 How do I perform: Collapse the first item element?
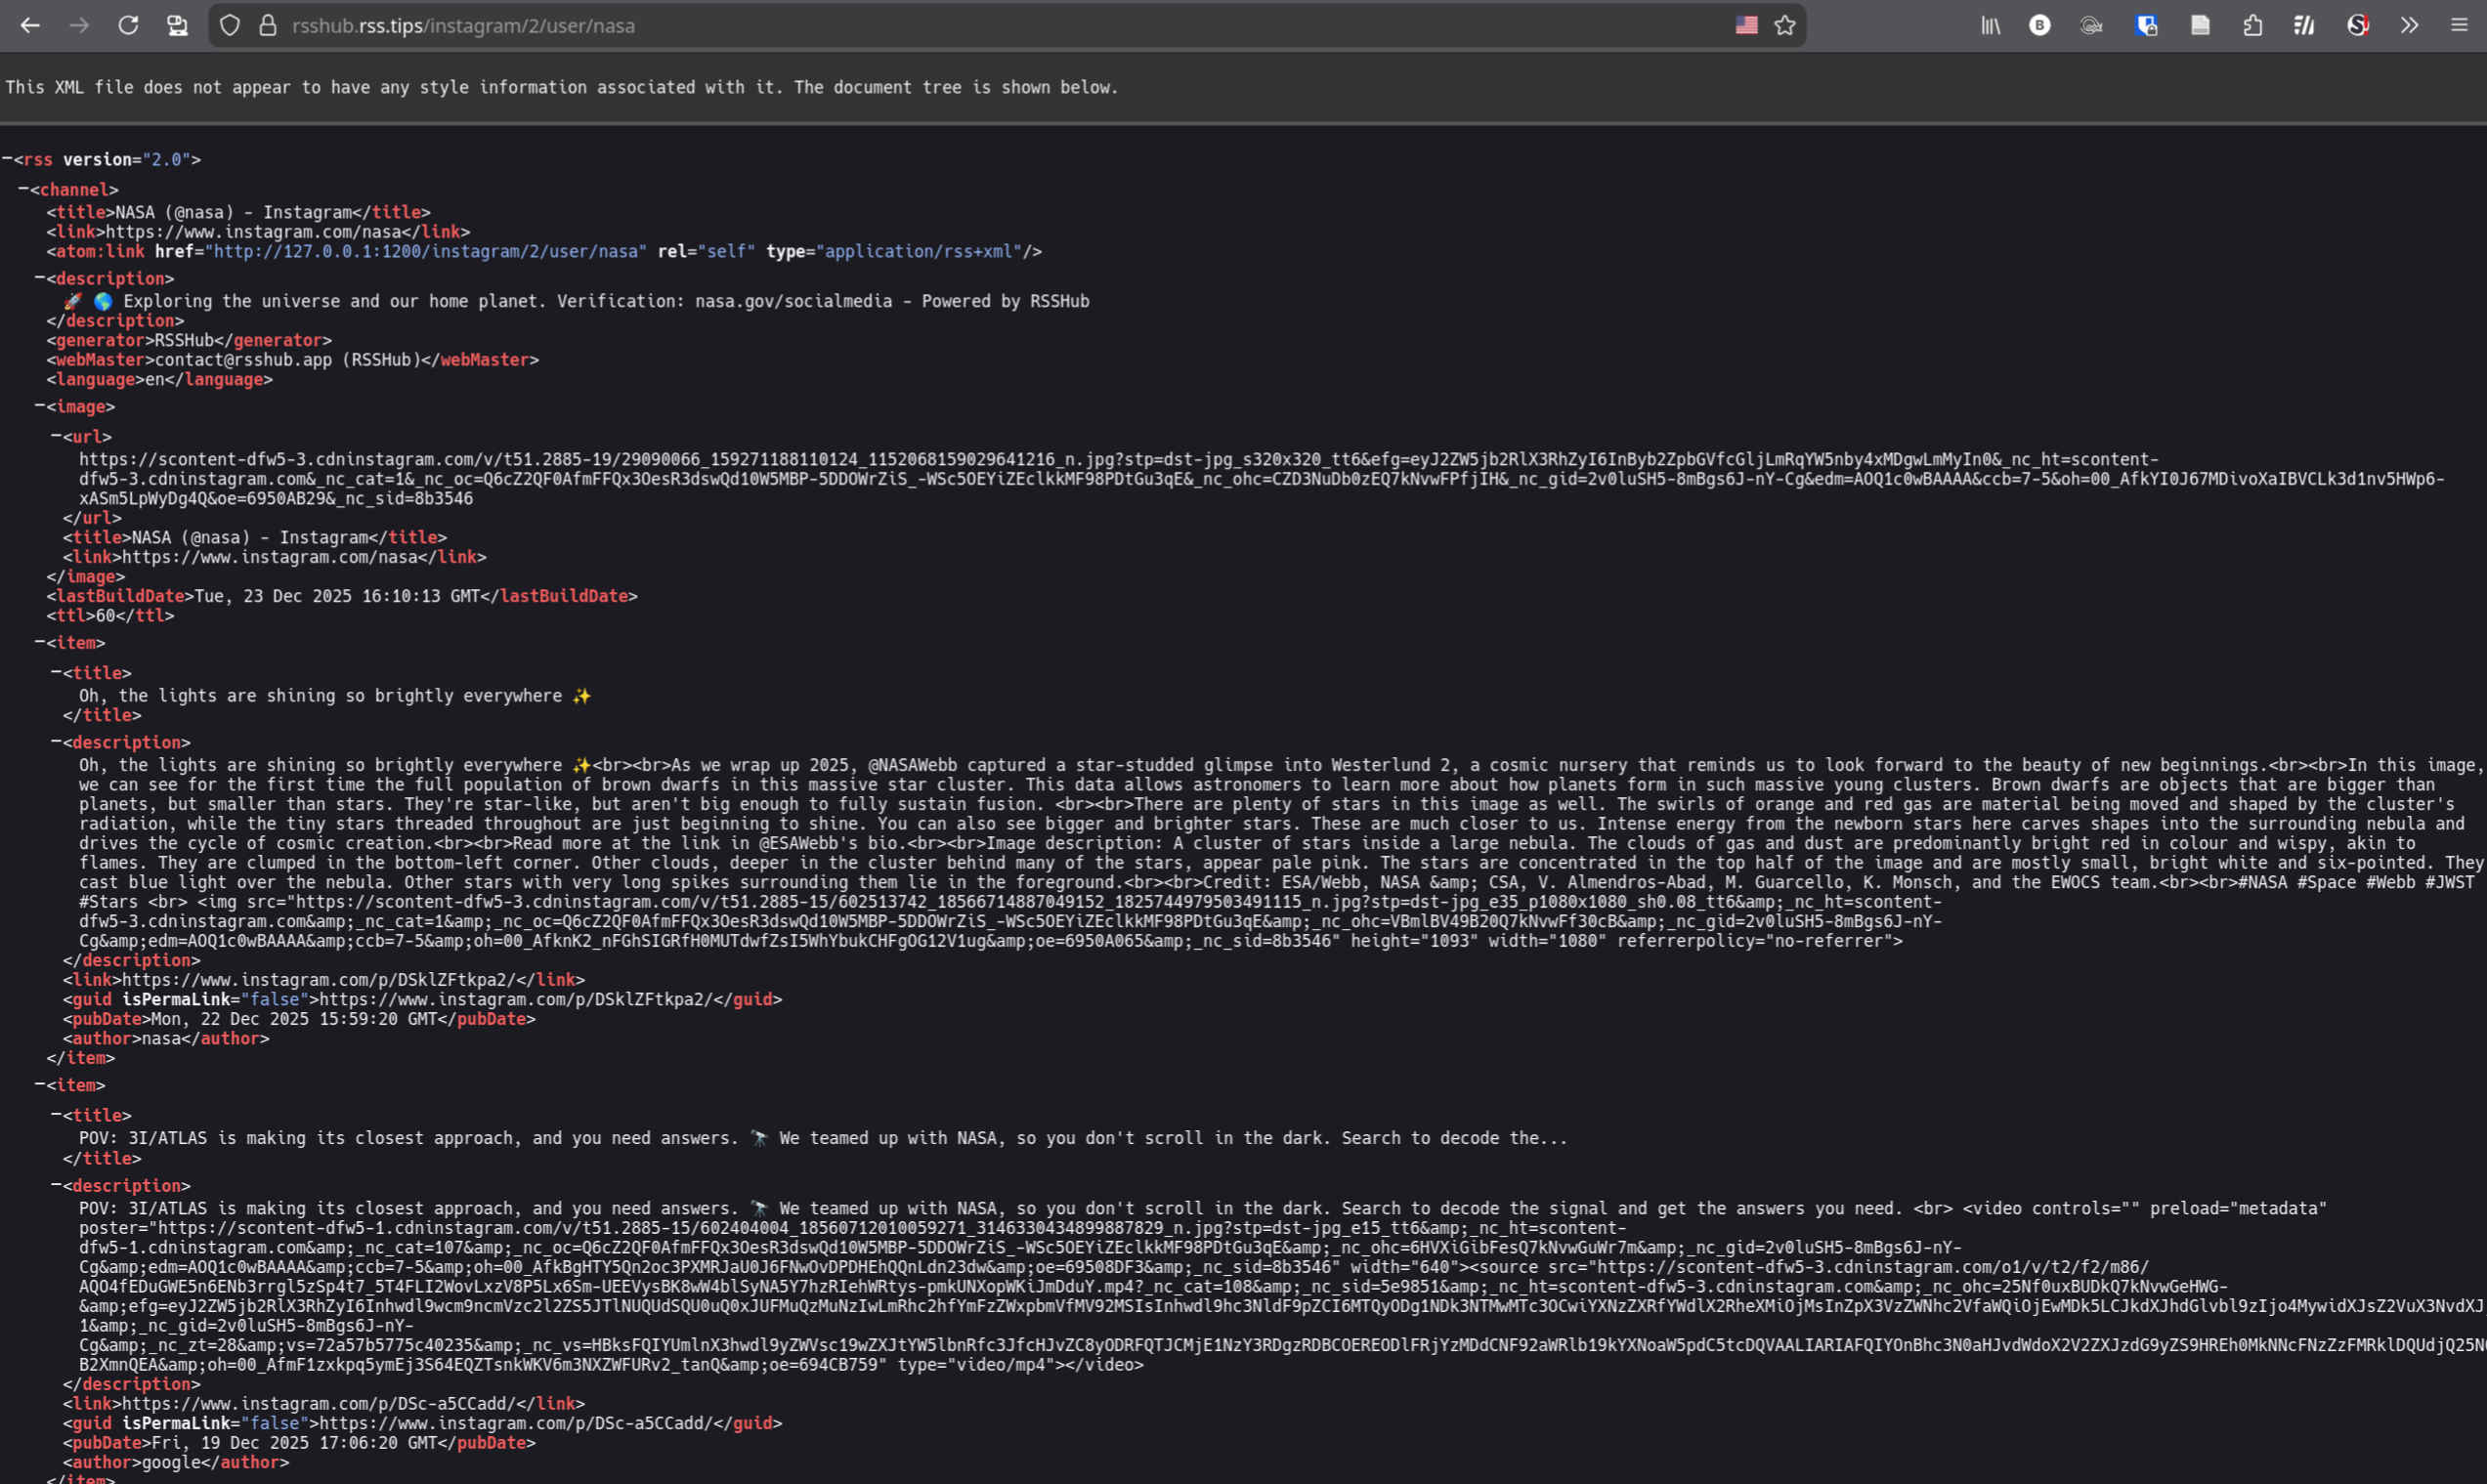(x=40, y=642)
